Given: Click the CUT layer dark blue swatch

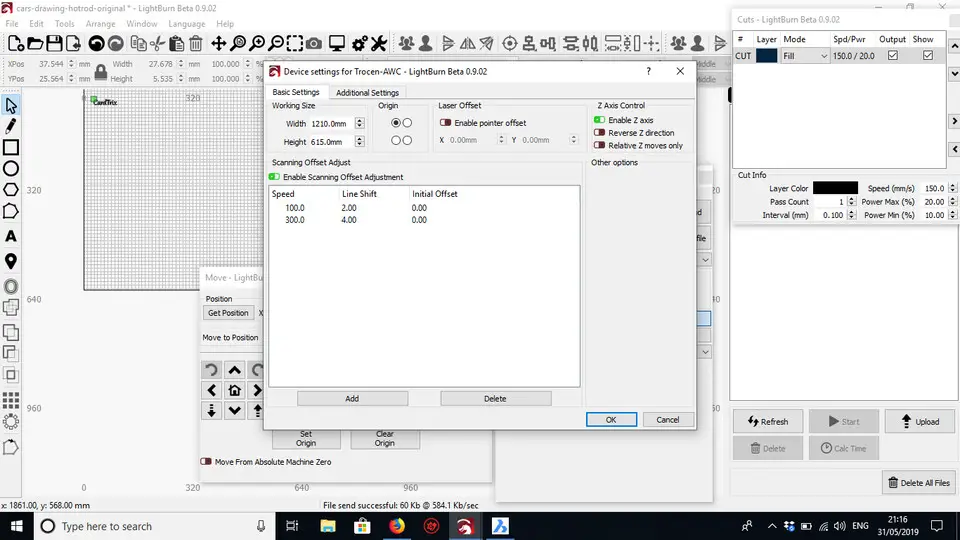Looking at the screenshot, I should click(767, 56).
